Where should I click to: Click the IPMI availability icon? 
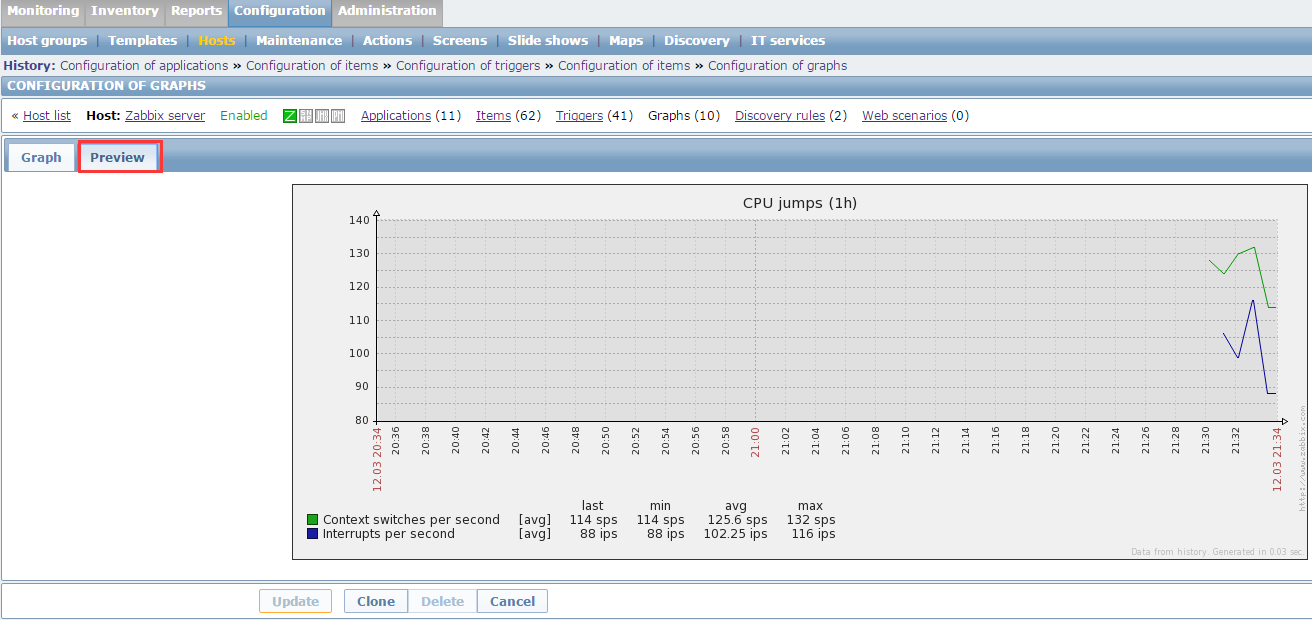(x=338, y=116)
